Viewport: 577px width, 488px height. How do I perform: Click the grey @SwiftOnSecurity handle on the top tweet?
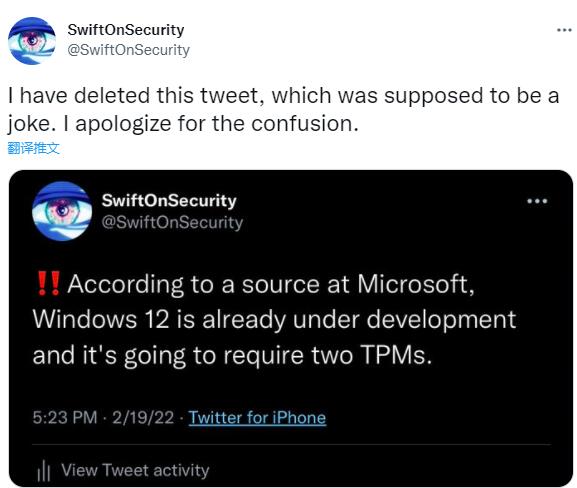[128, 50]
